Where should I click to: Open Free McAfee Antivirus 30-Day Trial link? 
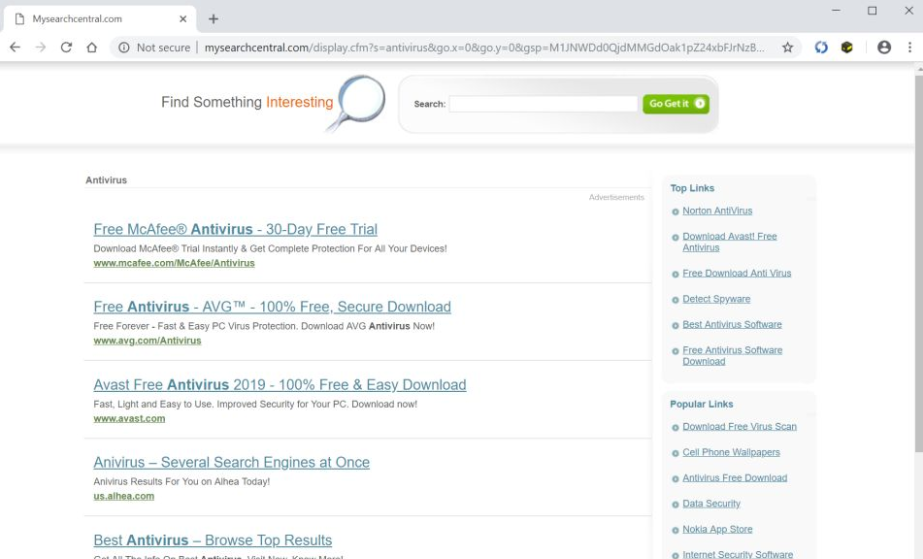(x=235, y=229)
